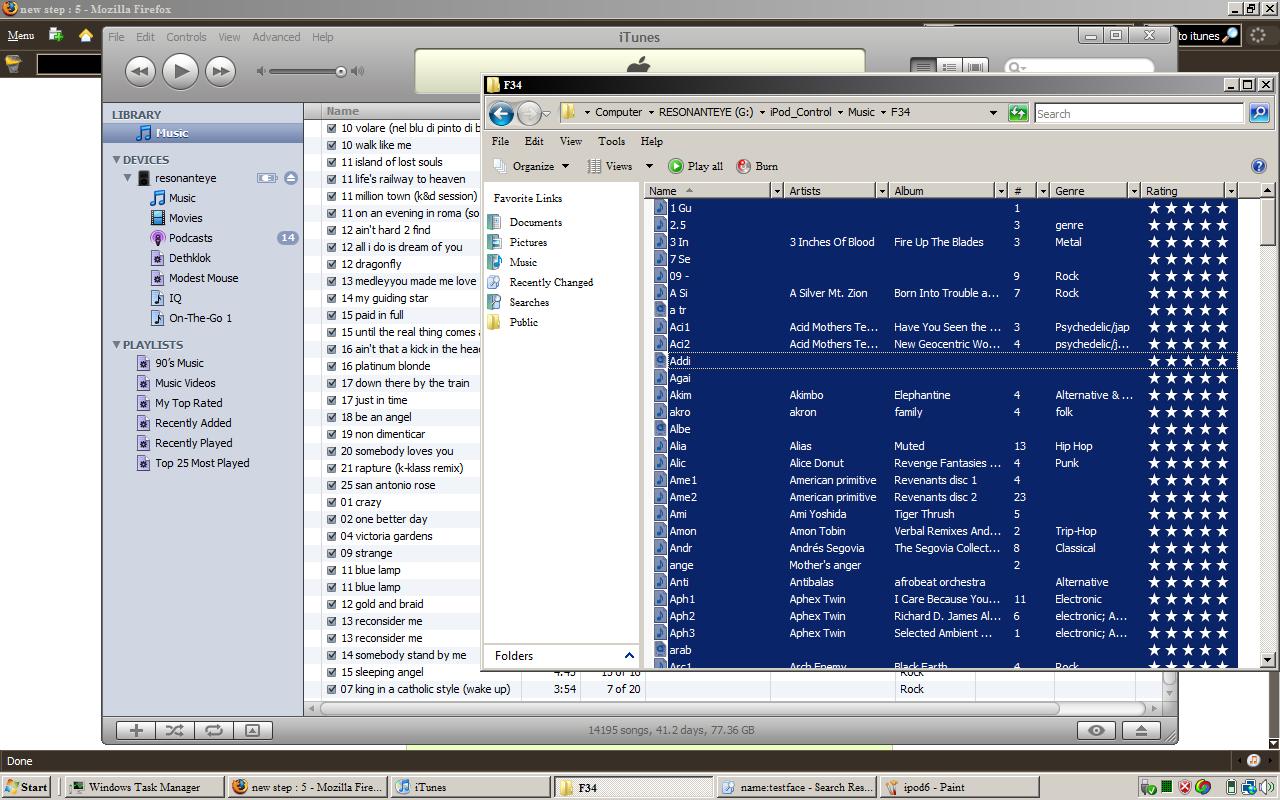
Task: Go back in F34 Explorer window
Action: 501,113
